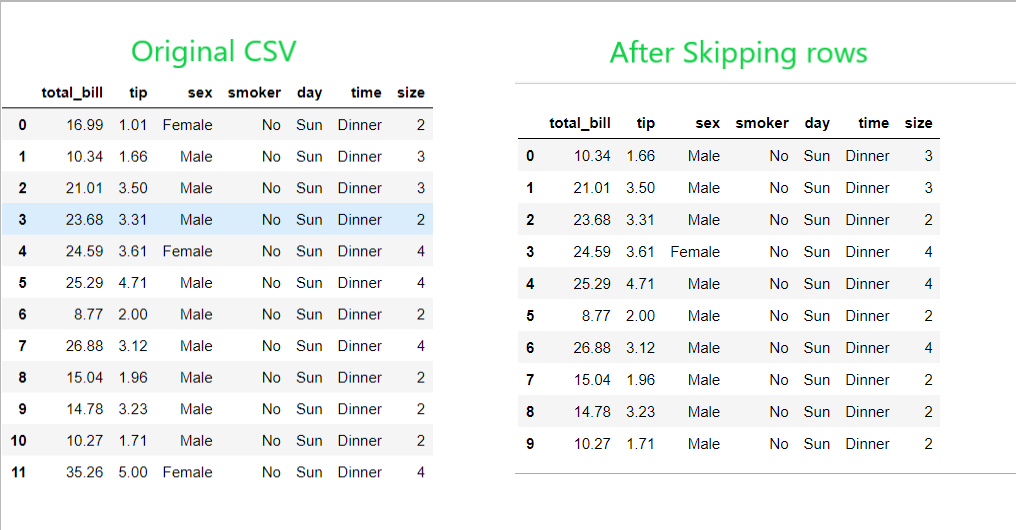Screen dimensions: 1016x530
Task: Select sex column header in Original CSV table
Action: pos(200,93)
